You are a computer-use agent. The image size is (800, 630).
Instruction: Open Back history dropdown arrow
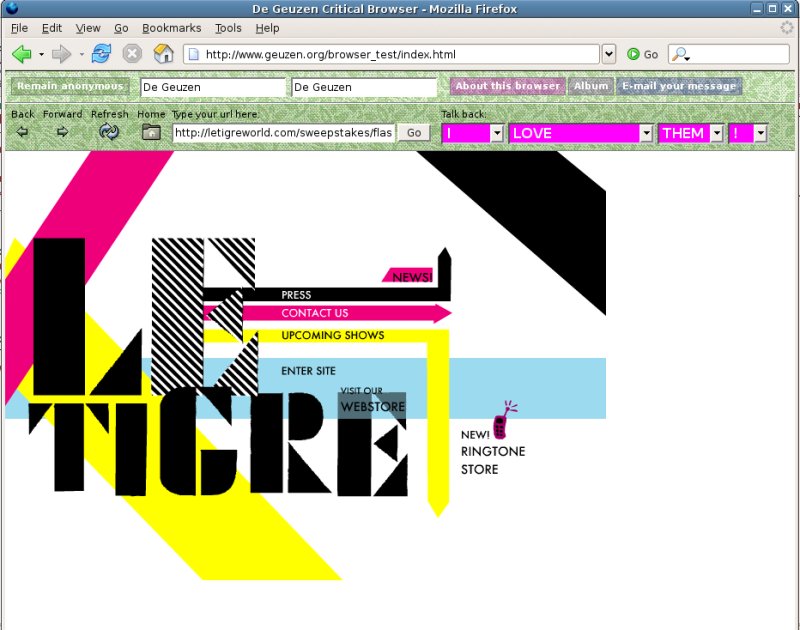tap(41, 54)
